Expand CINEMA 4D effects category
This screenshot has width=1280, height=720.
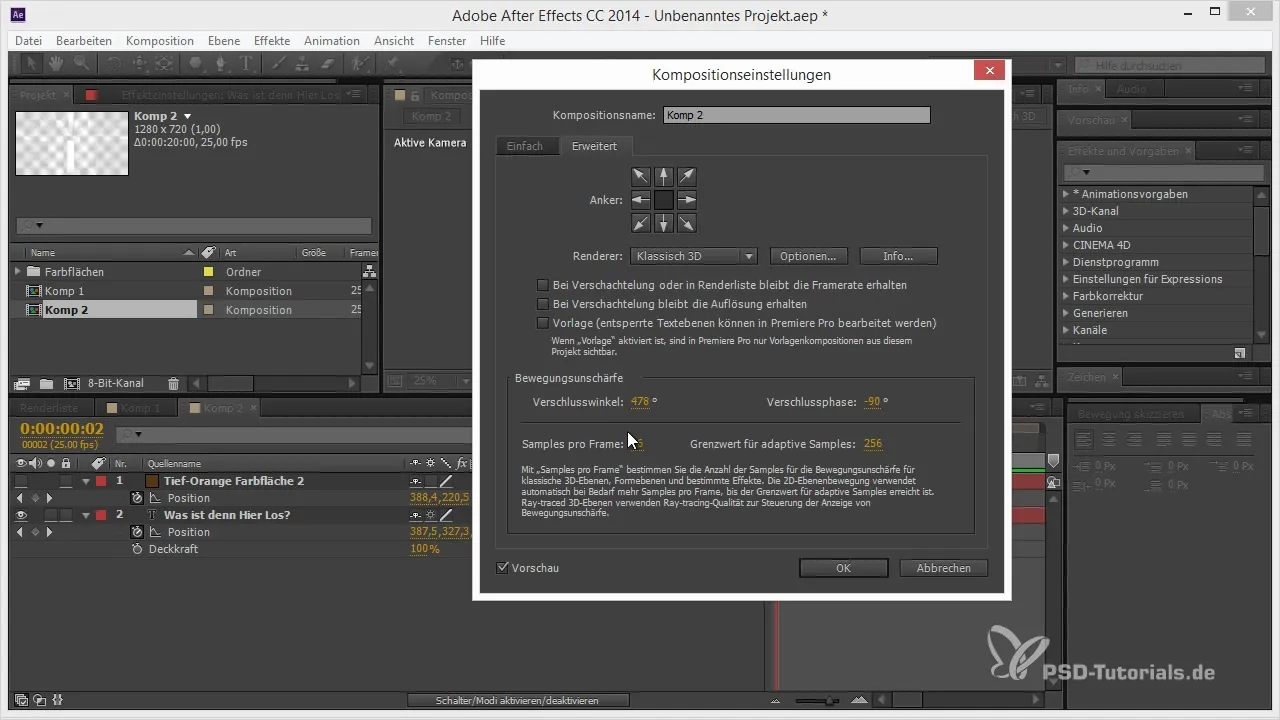click(x=1065, y=245)
